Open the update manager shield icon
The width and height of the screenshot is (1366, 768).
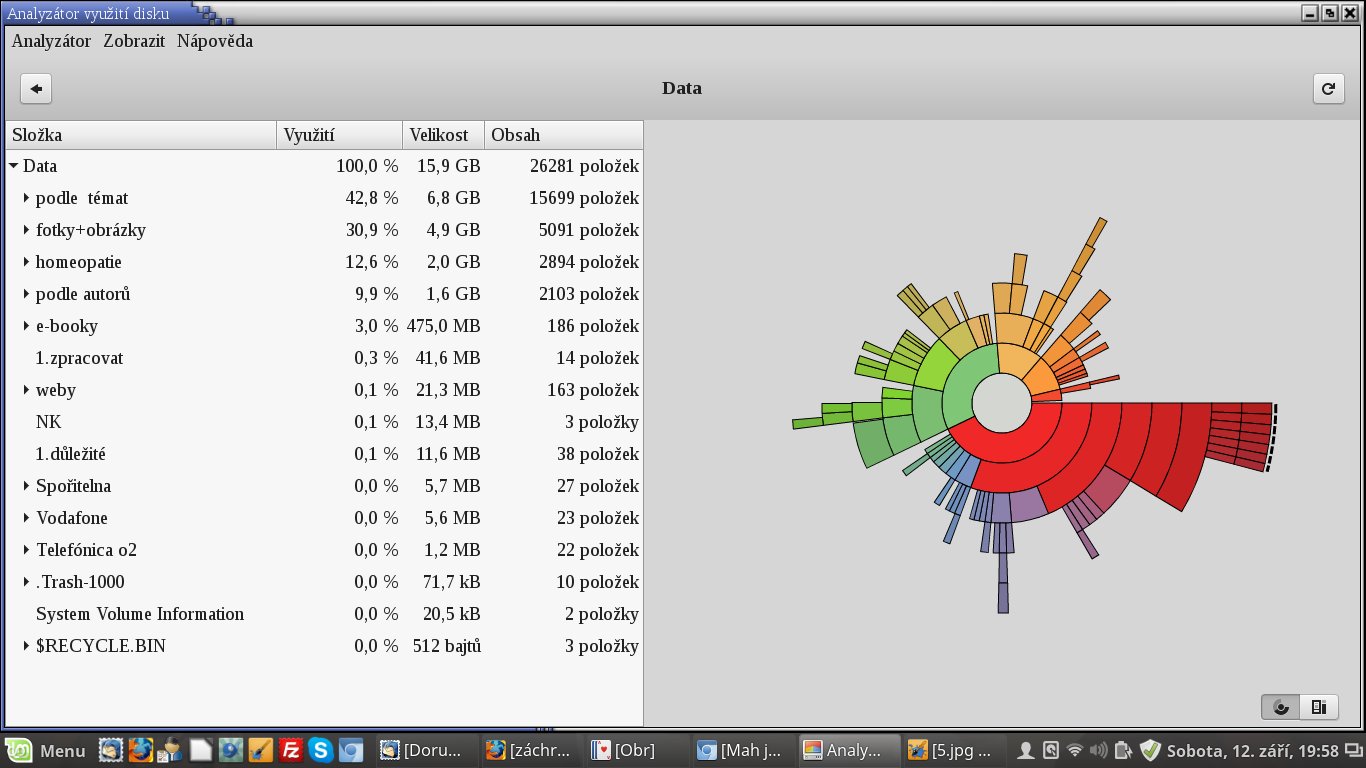[1150, 749]
